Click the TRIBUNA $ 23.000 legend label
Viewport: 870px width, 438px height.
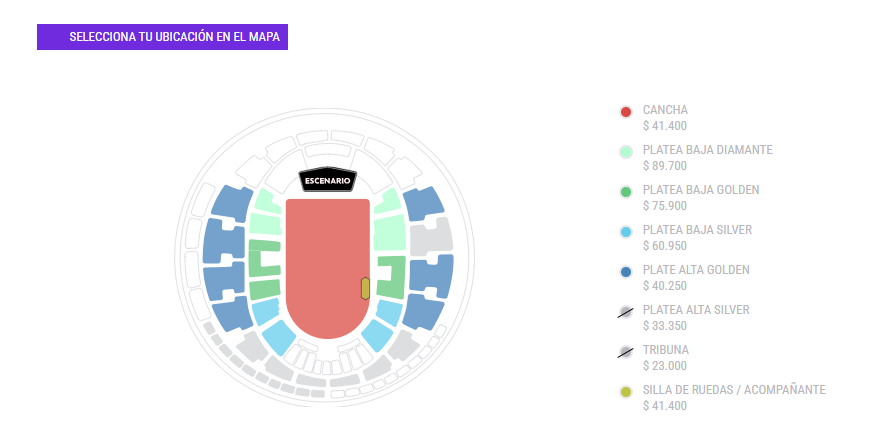click(x=666, y=358)
